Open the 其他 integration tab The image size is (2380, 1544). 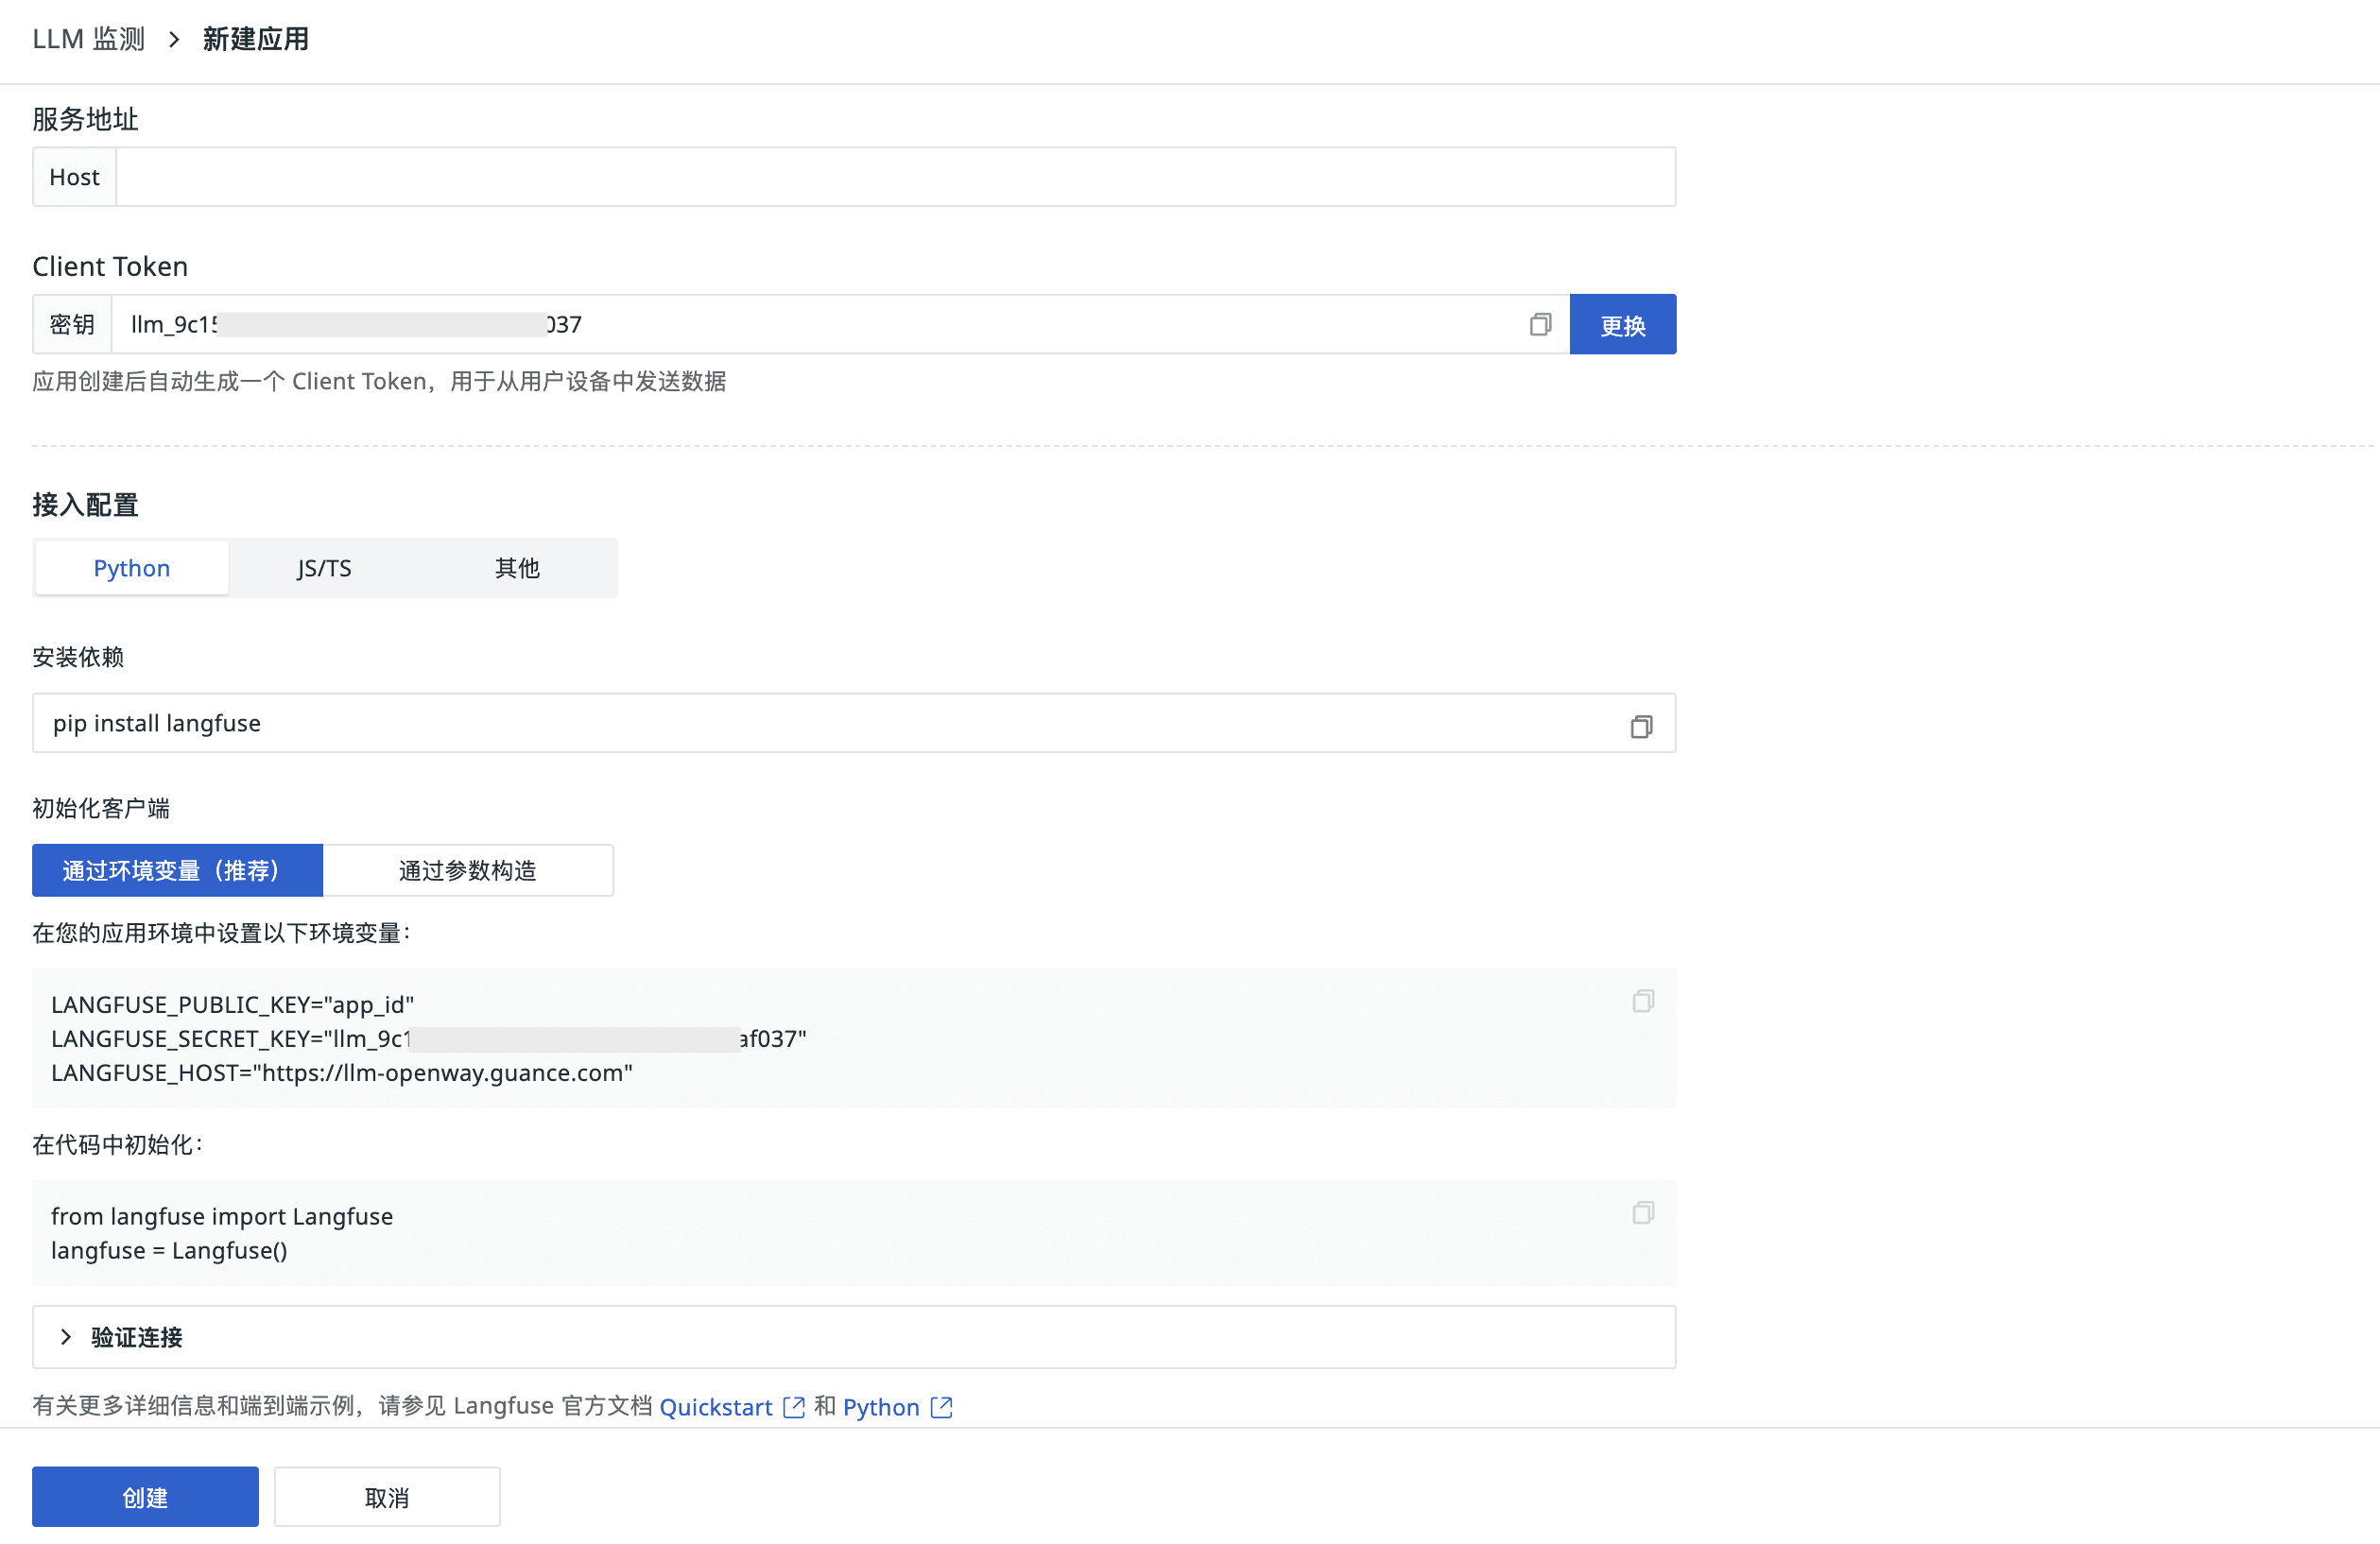point(517,568)
